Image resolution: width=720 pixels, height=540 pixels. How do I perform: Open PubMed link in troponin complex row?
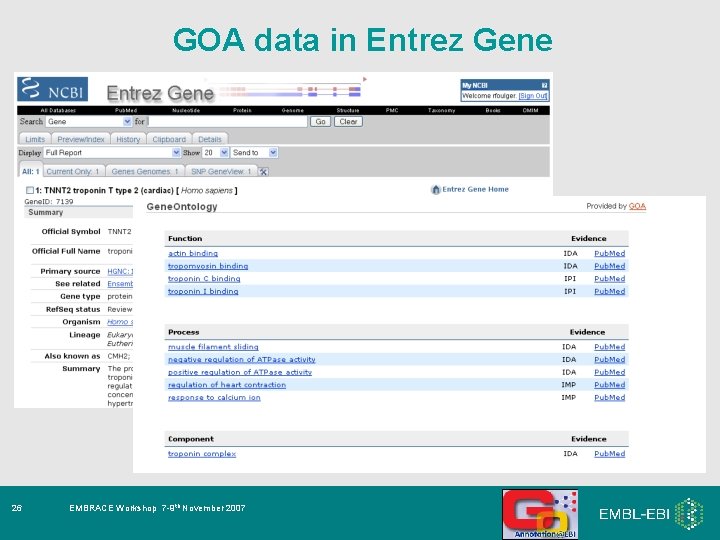click(609, 454)
